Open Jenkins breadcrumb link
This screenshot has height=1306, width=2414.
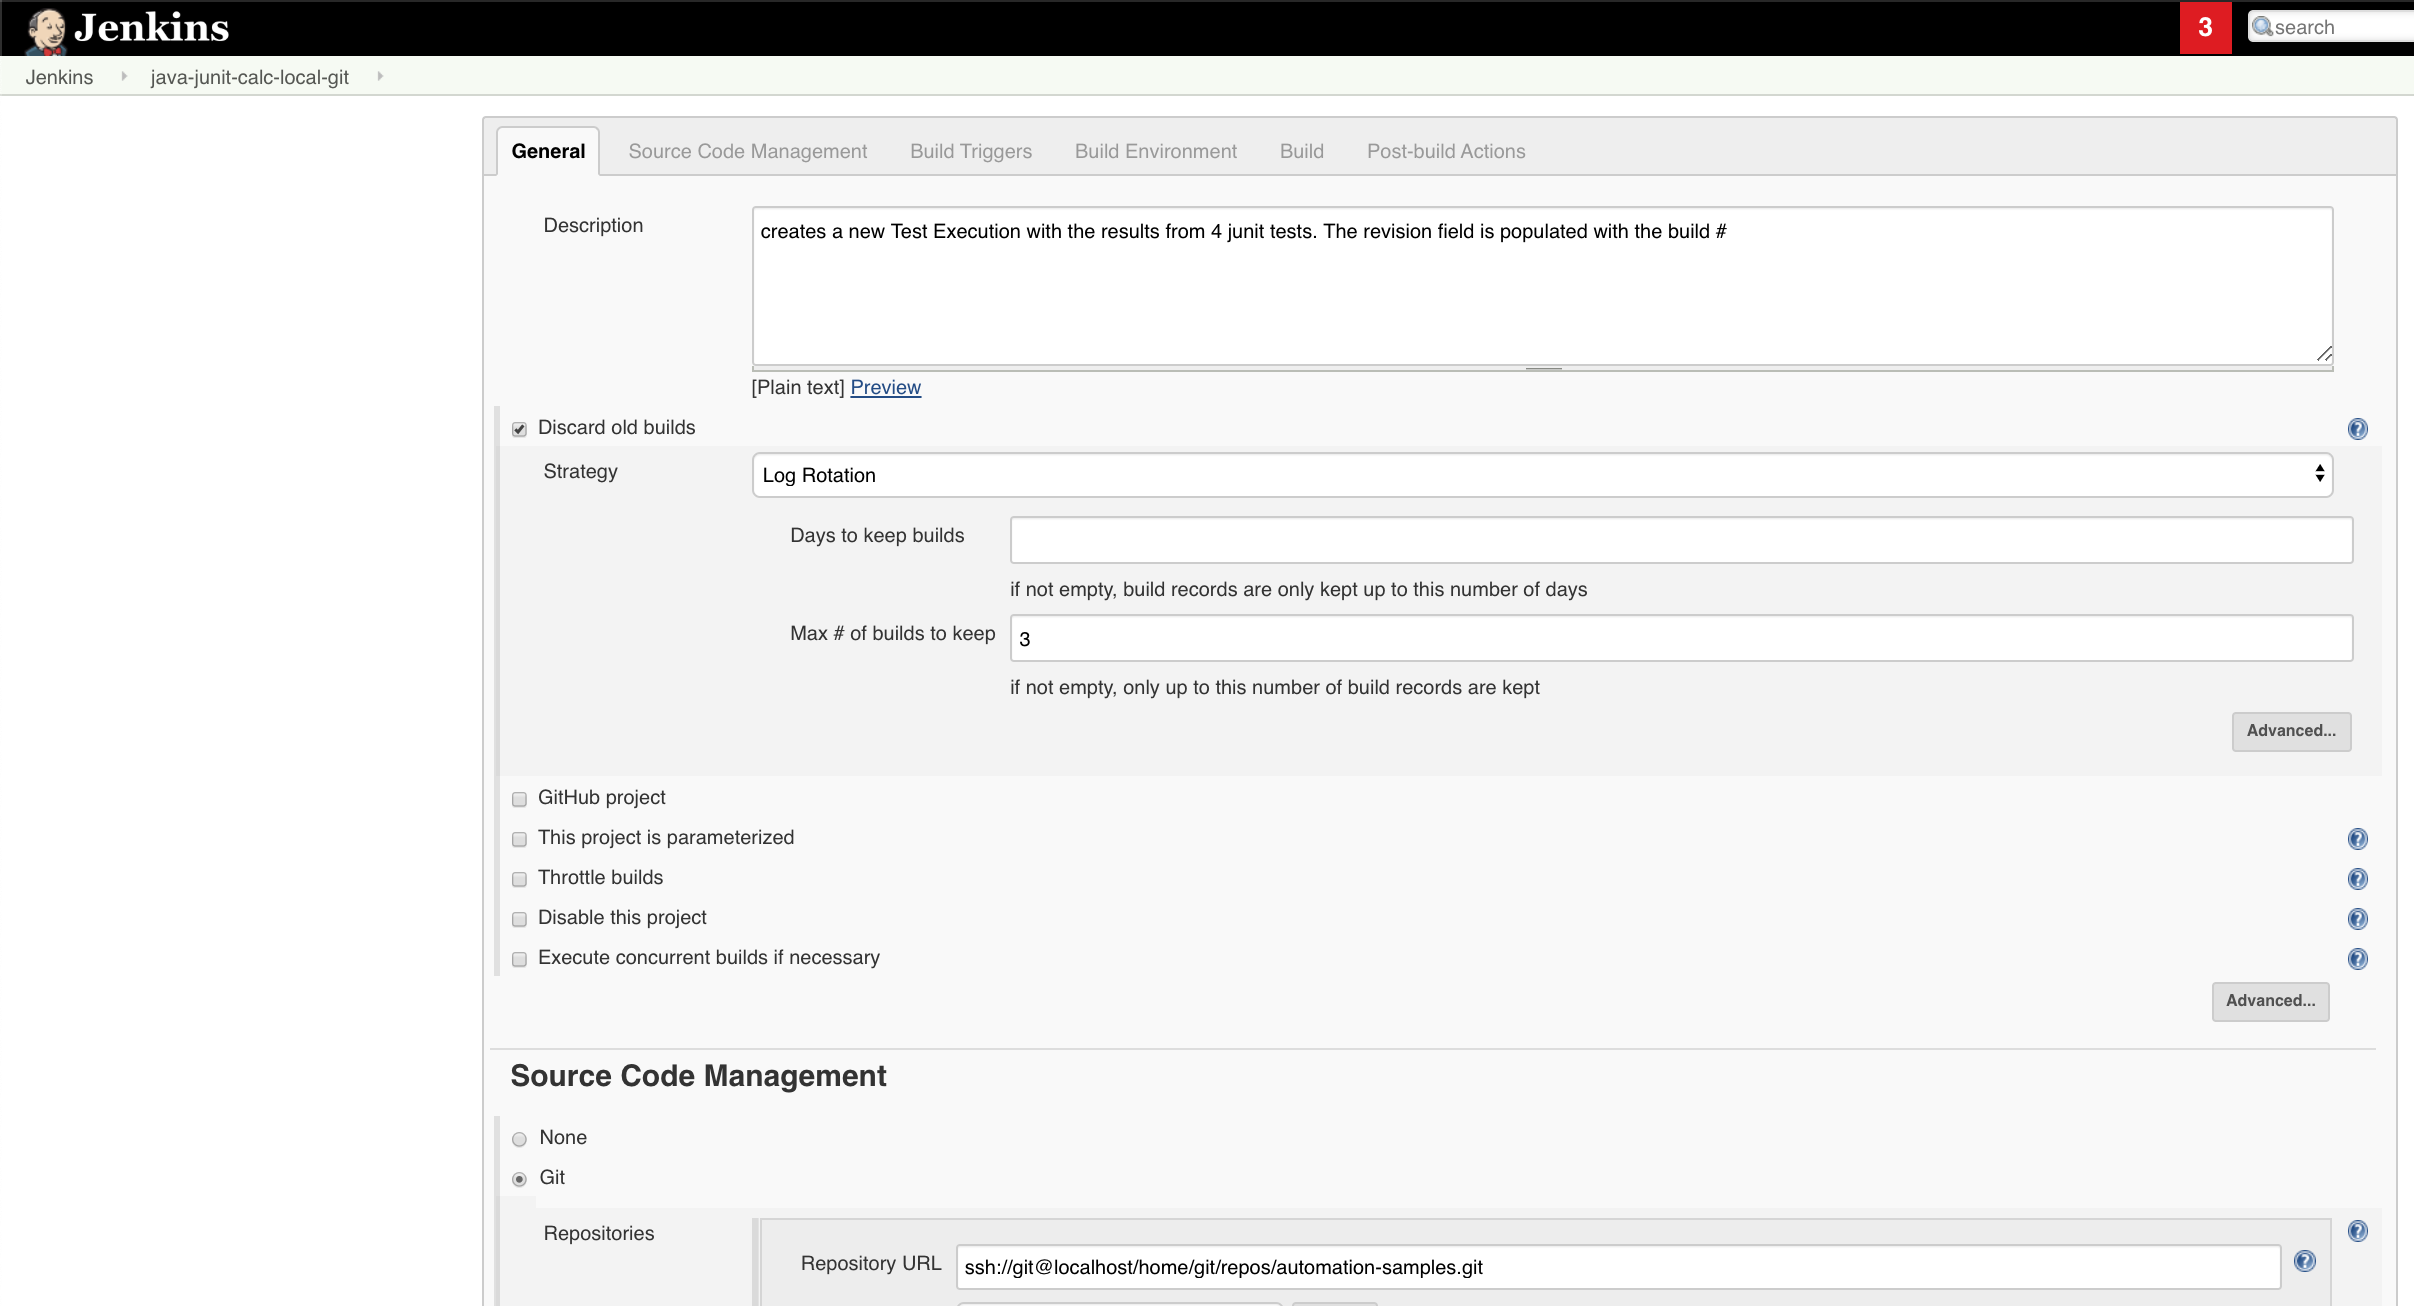59,77
